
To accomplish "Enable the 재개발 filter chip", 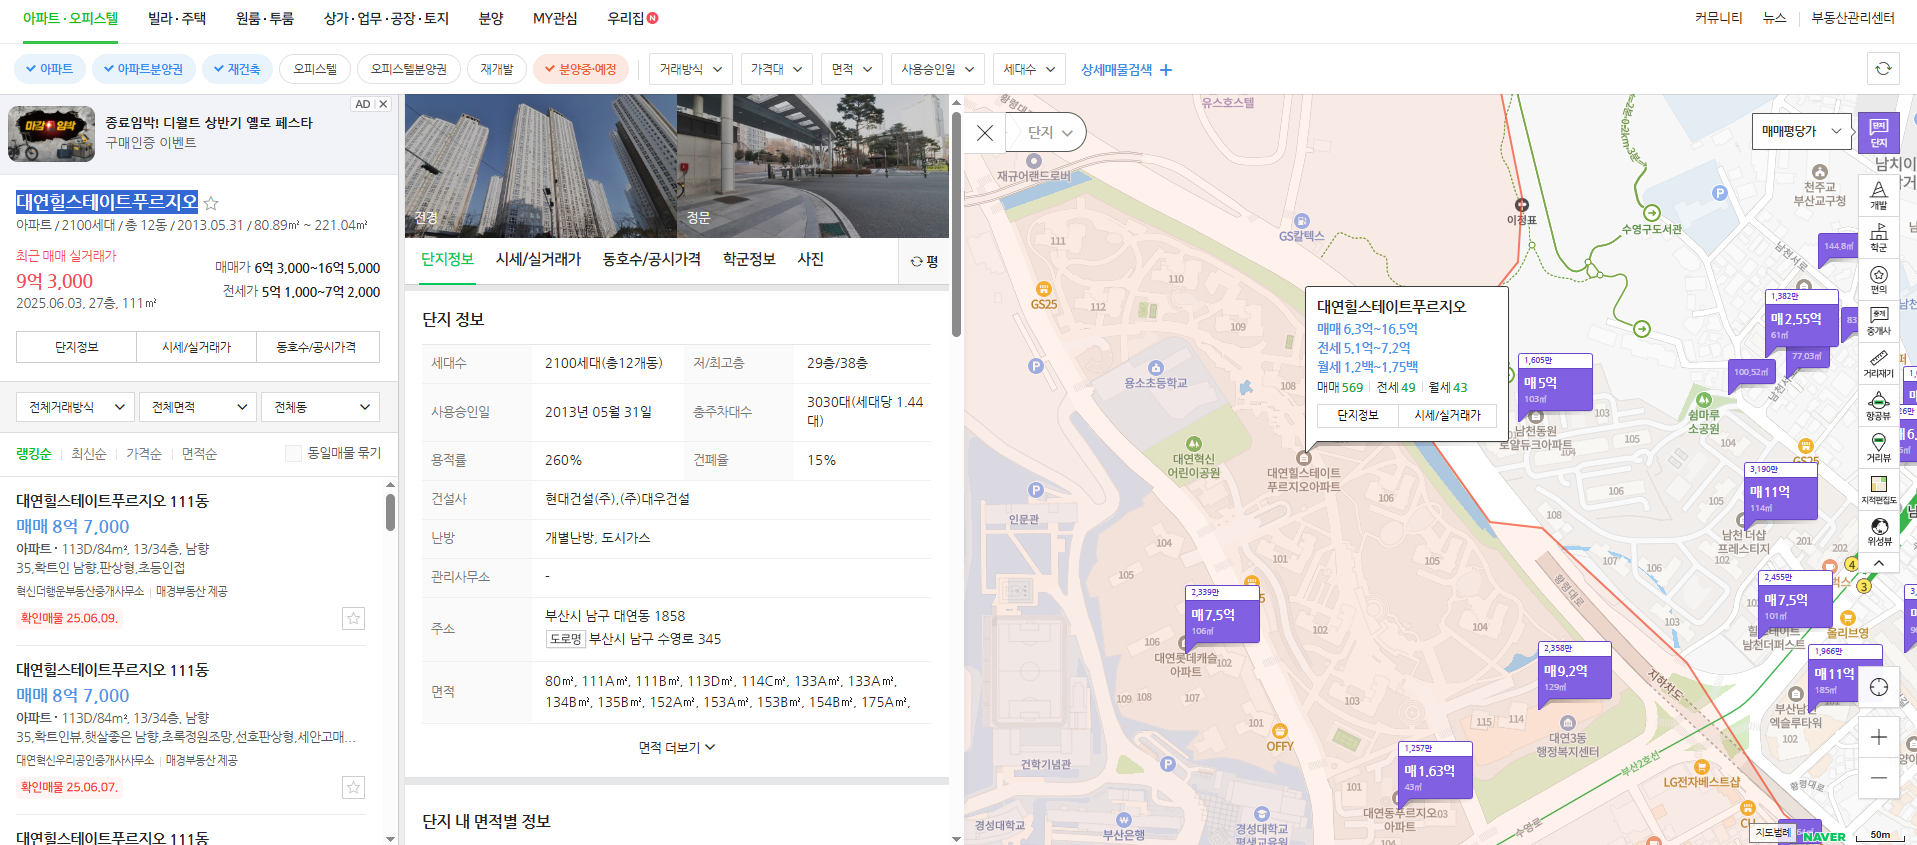I will (497, 69).
